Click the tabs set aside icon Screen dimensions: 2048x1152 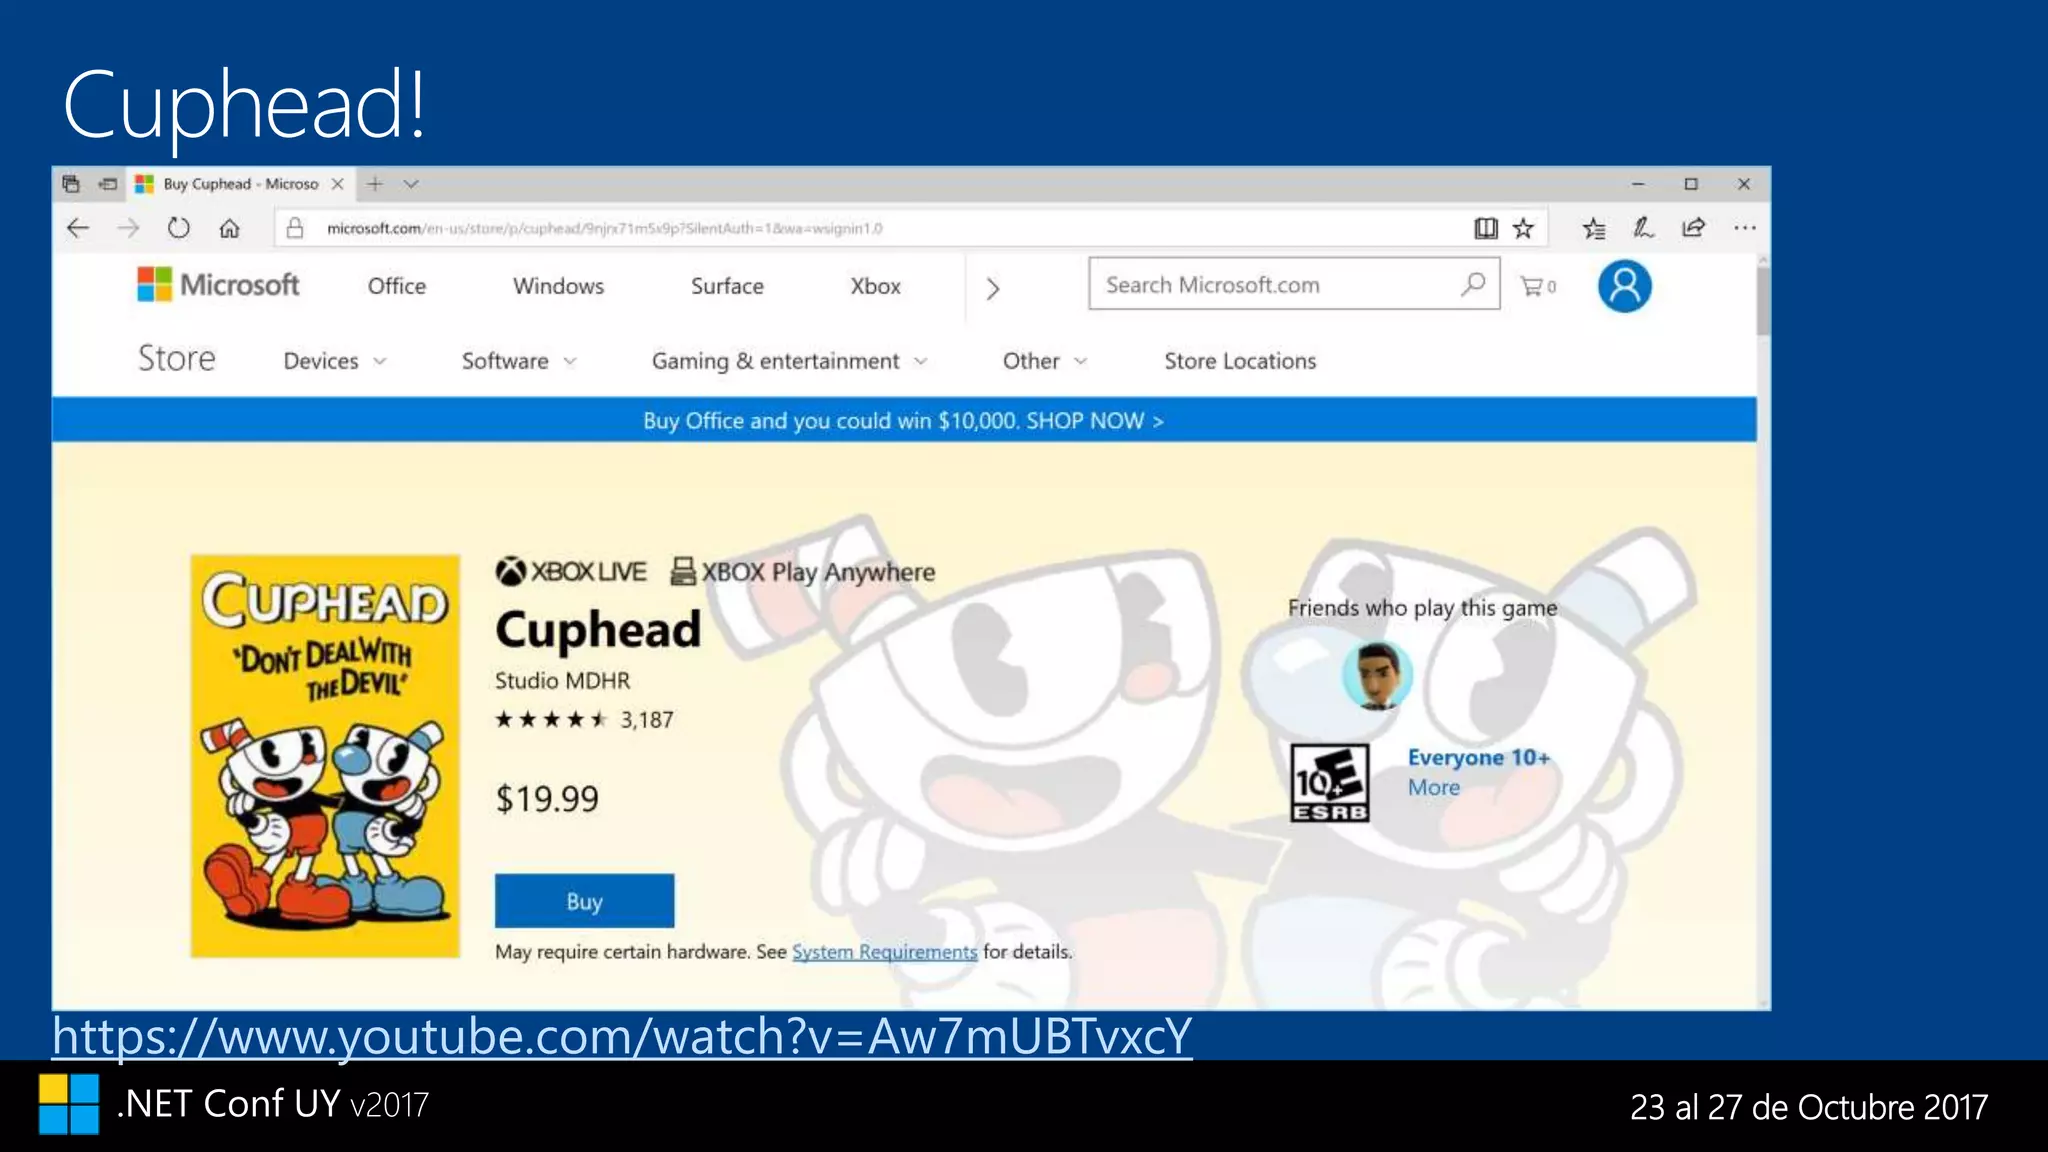[71, 184]
